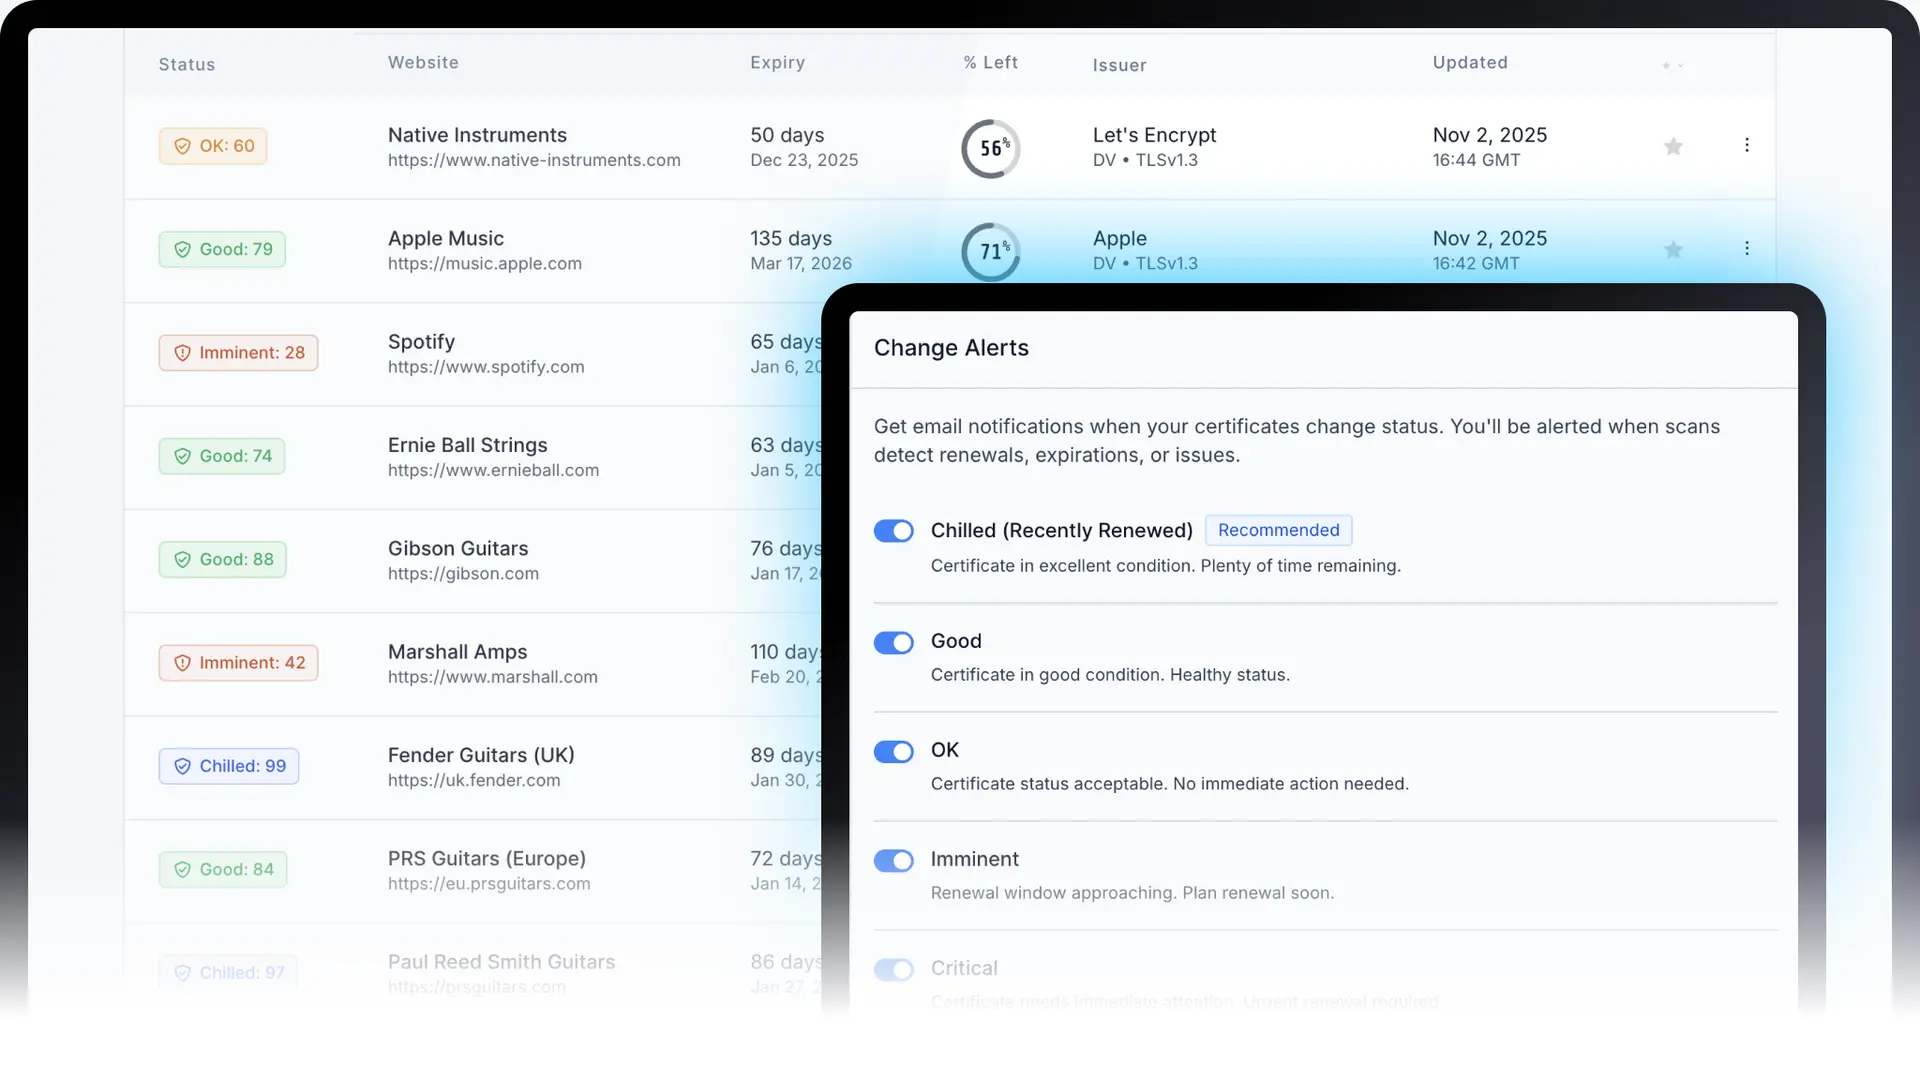
Task: Click the starred filter icon in table header
Action: pyautogui.click(x=1672, y=66)
